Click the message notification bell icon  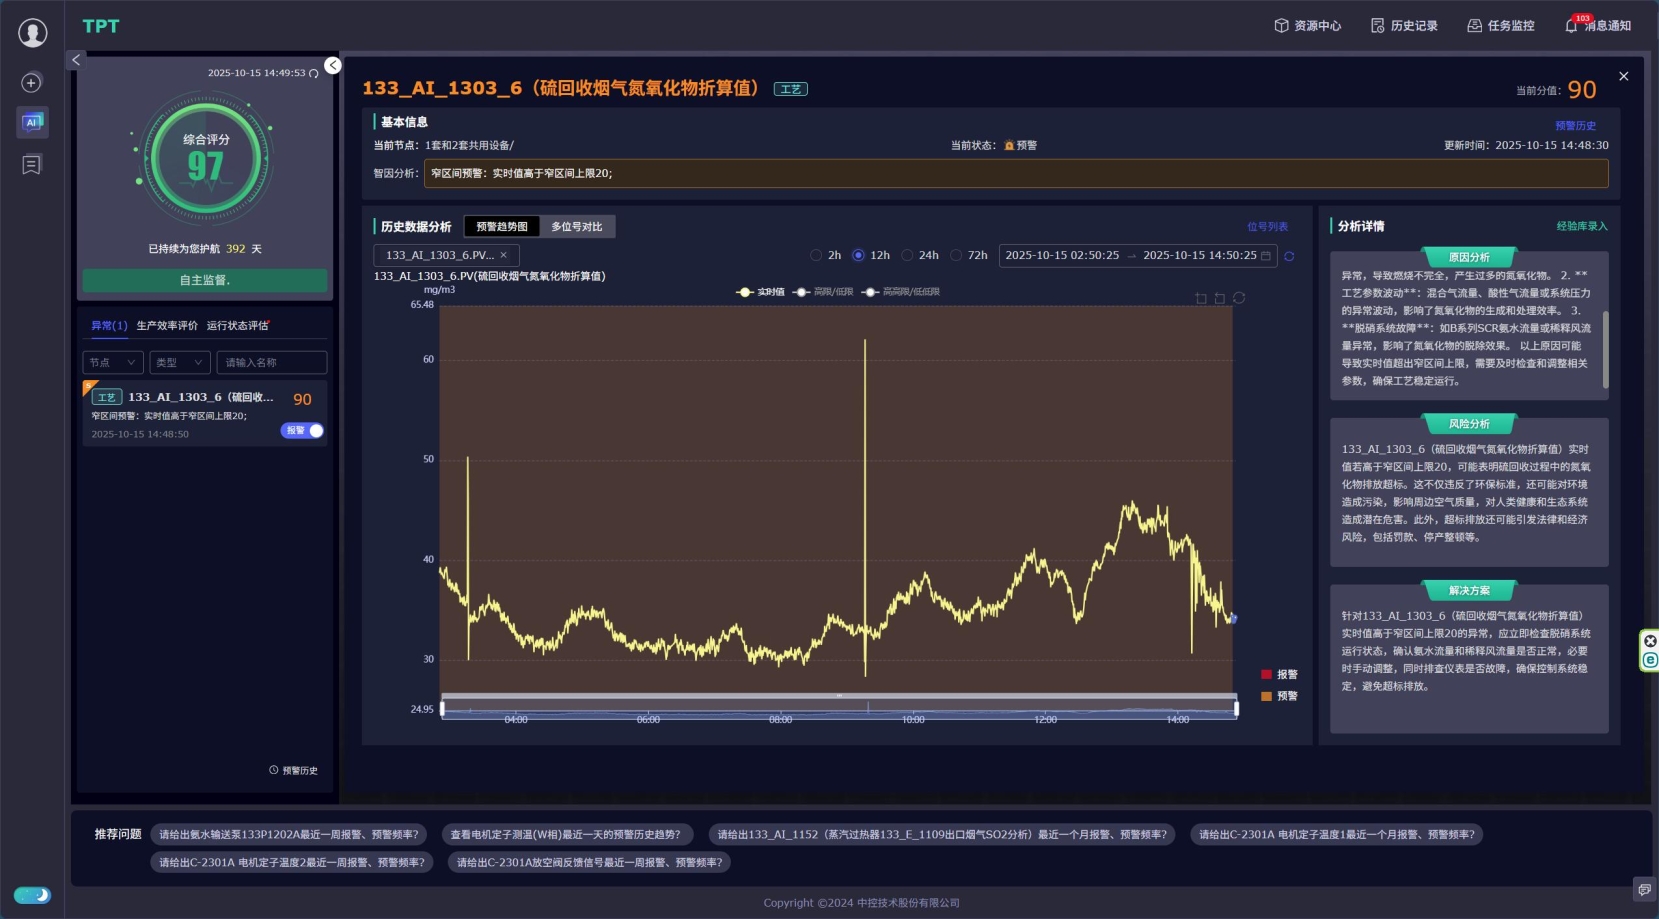pos(1571,26)
